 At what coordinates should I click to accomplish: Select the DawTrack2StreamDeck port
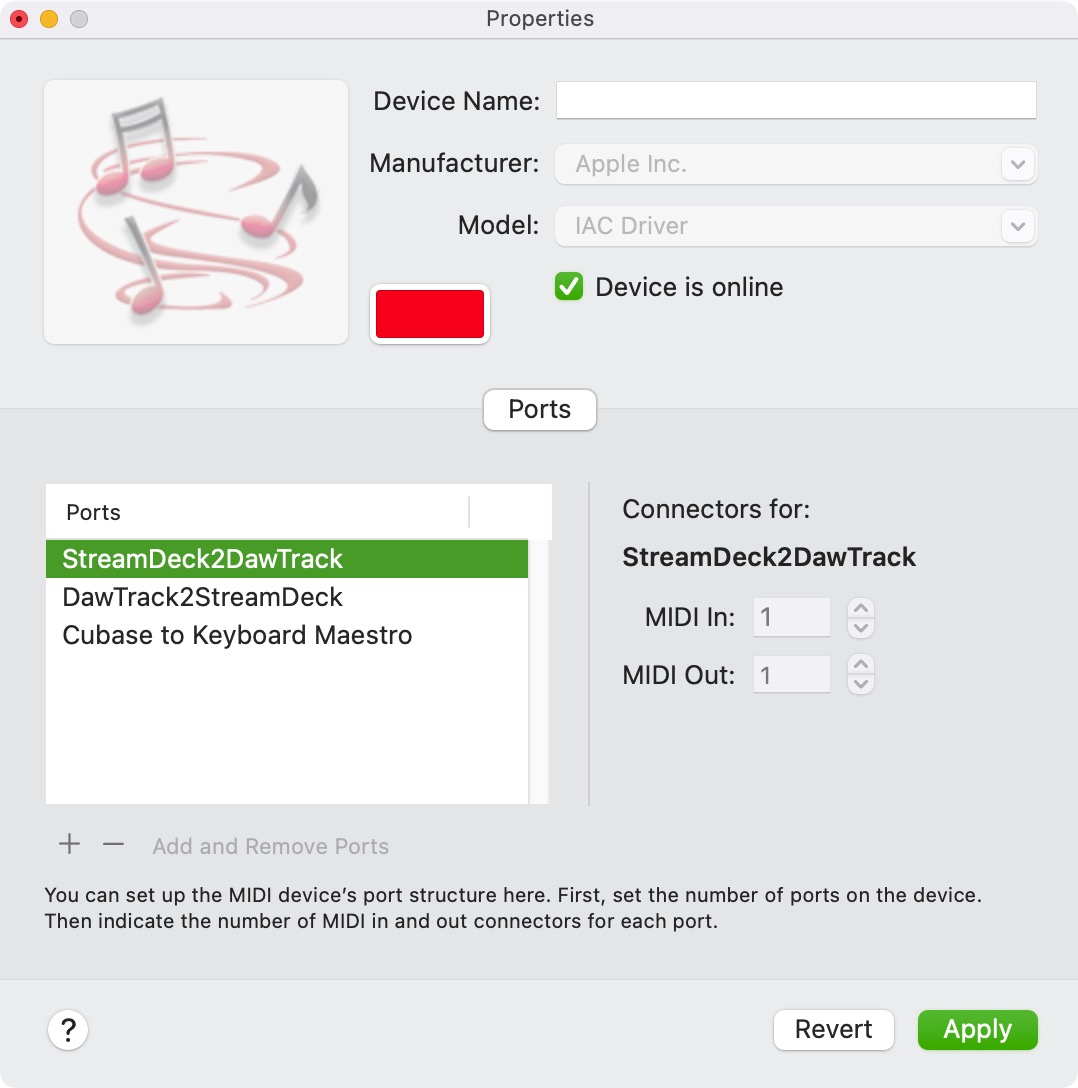[286, 597]
